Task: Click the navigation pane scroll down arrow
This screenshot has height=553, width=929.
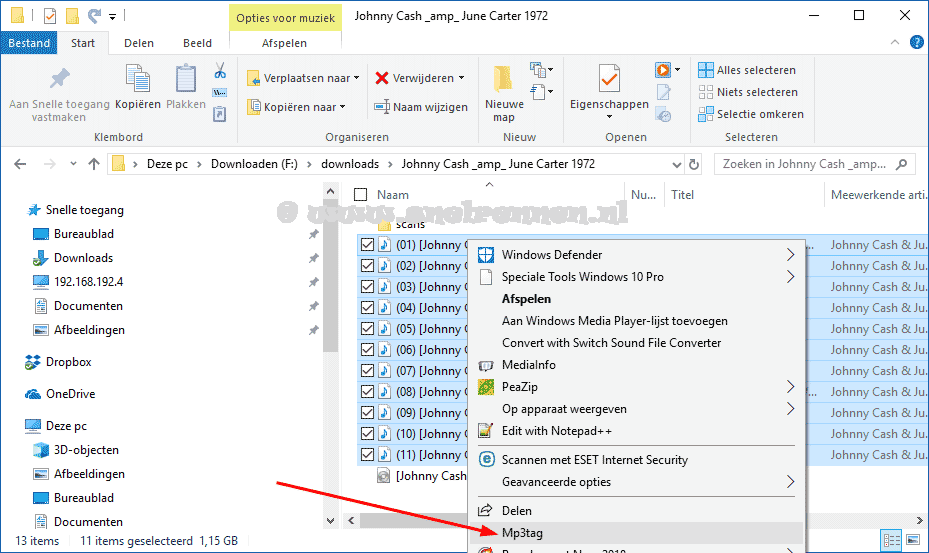Action: click(330, 521)
